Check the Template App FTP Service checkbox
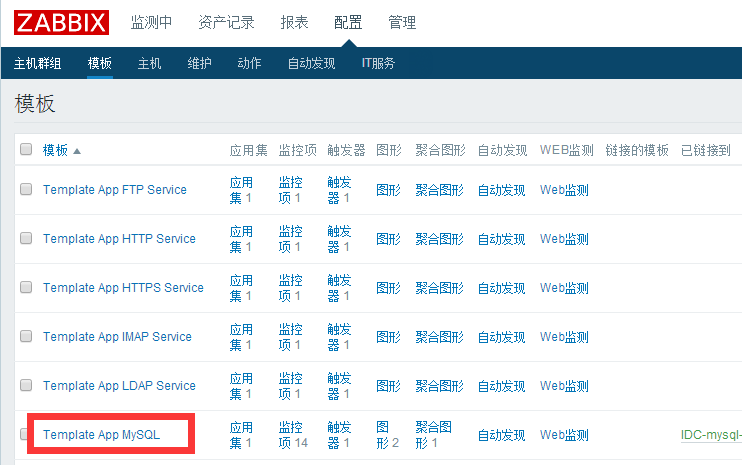The height and width of the screenshot is (465, 742). coord(26,189)
